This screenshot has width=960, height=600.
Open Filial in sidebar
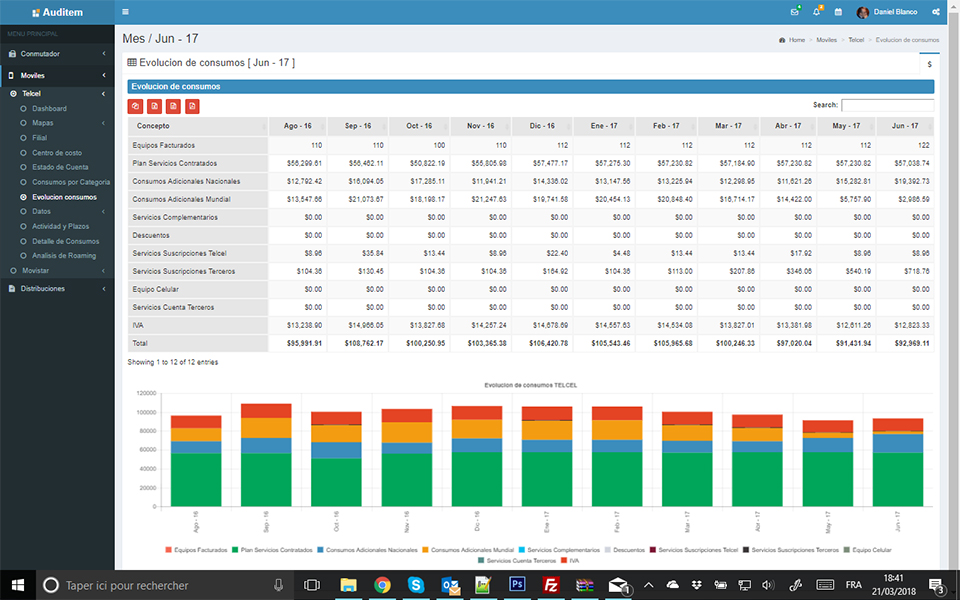[x=39, y=138]
